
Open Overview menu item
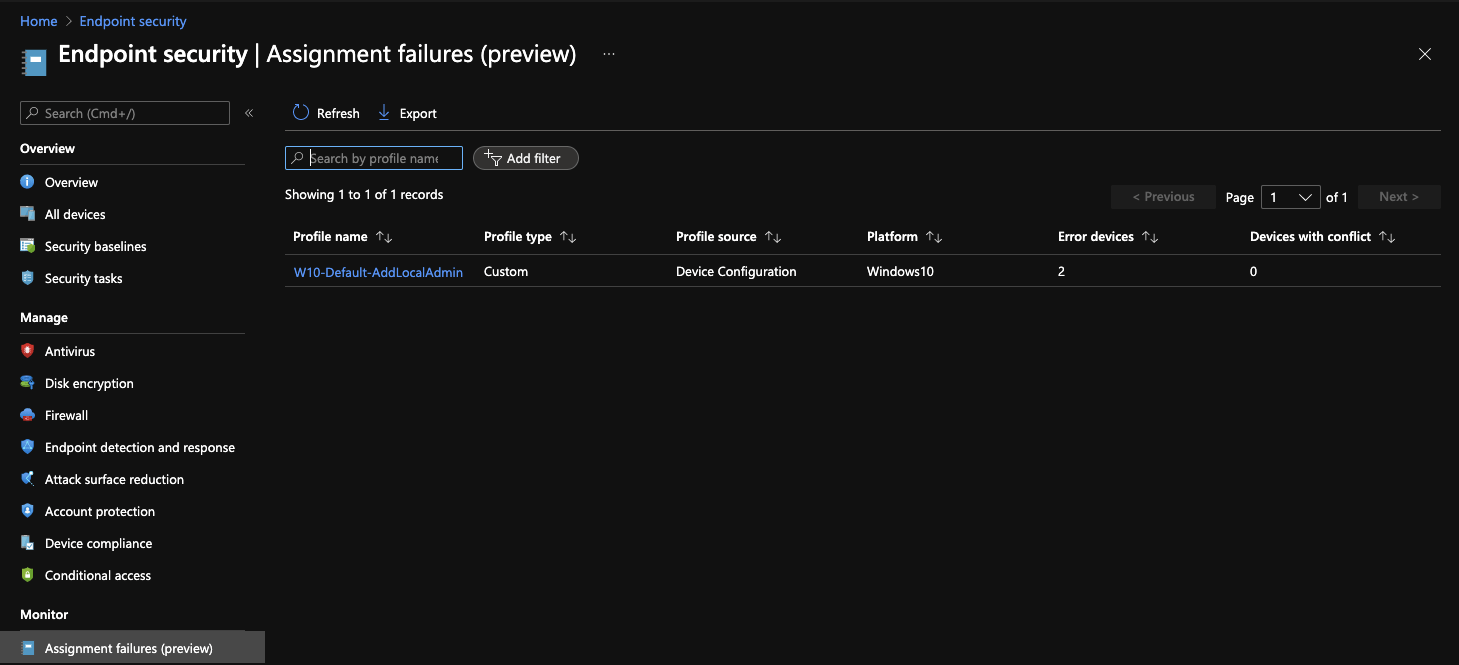pos(71,182)
